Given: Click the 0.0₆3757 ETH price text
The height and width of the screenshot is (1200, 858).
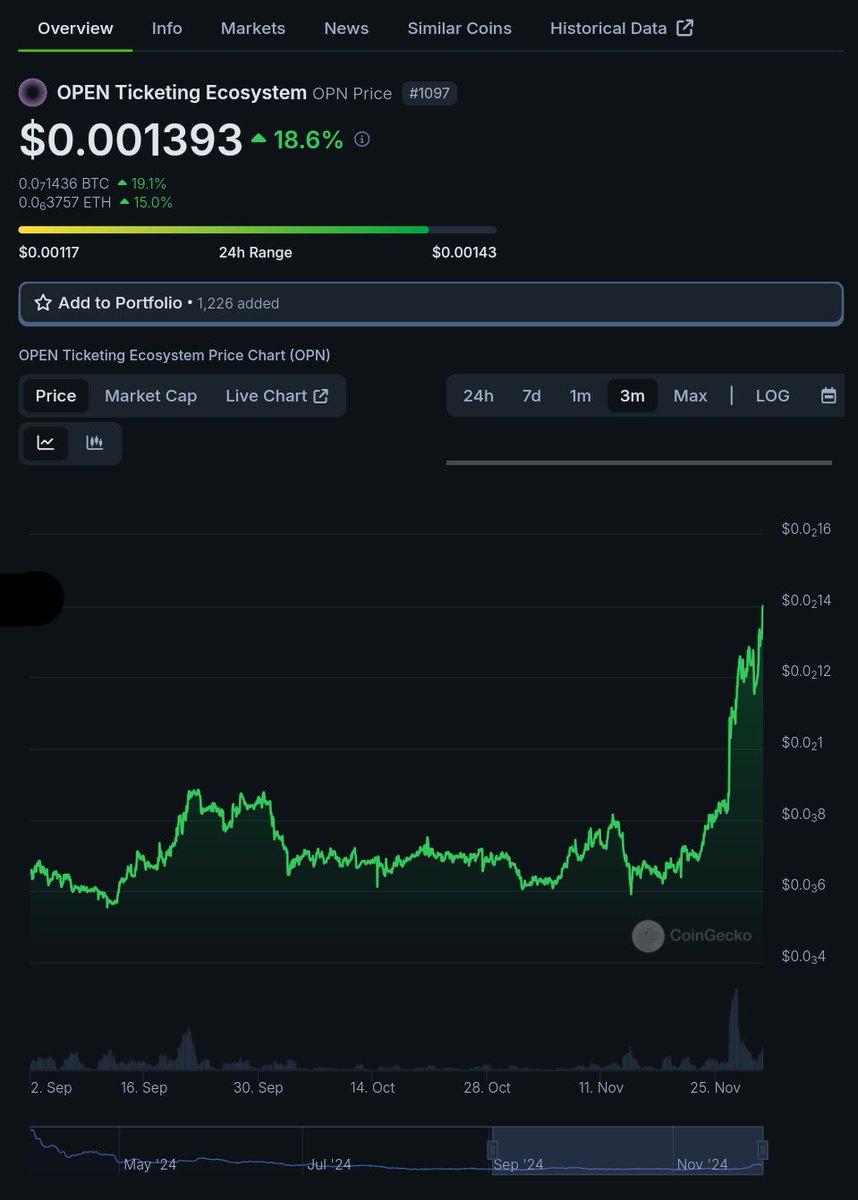Looking at the screenshot, I should click(65, 203).
